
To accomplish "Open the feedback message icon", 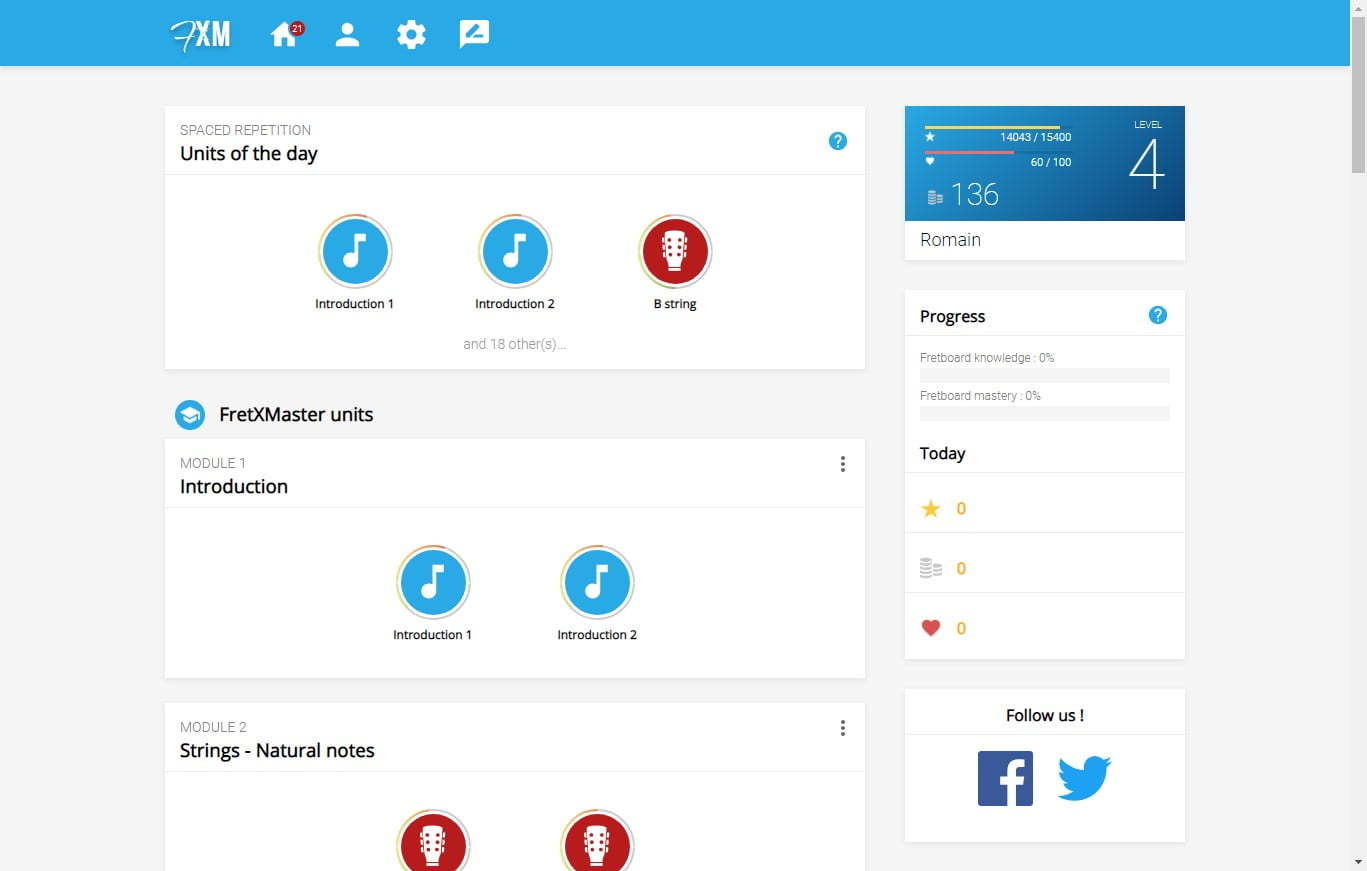I will pyautogui.click(x=474, y=35).
